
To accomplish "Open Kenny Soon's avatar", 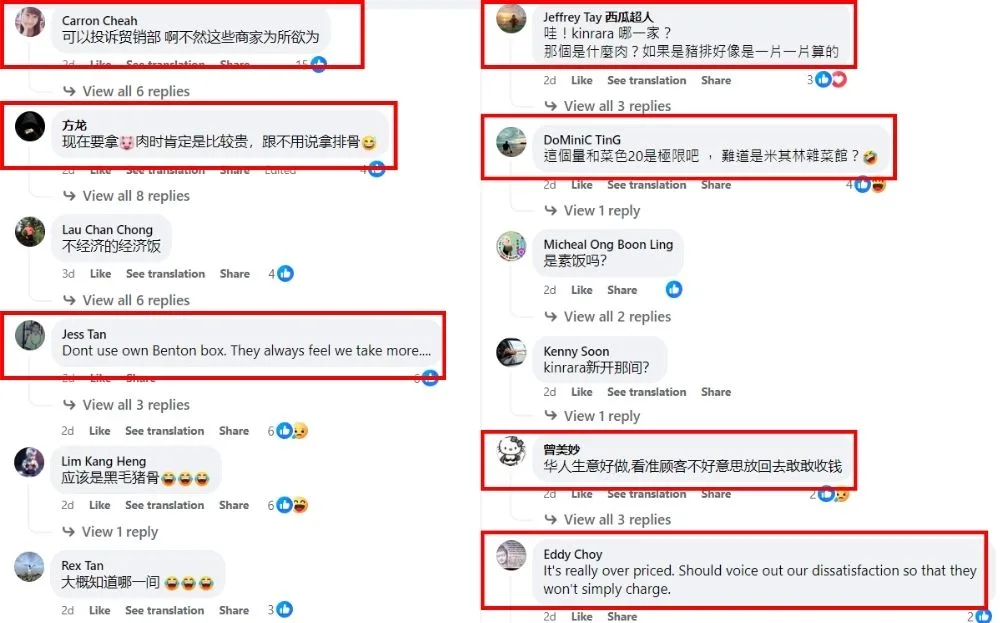I will [511, 352].
